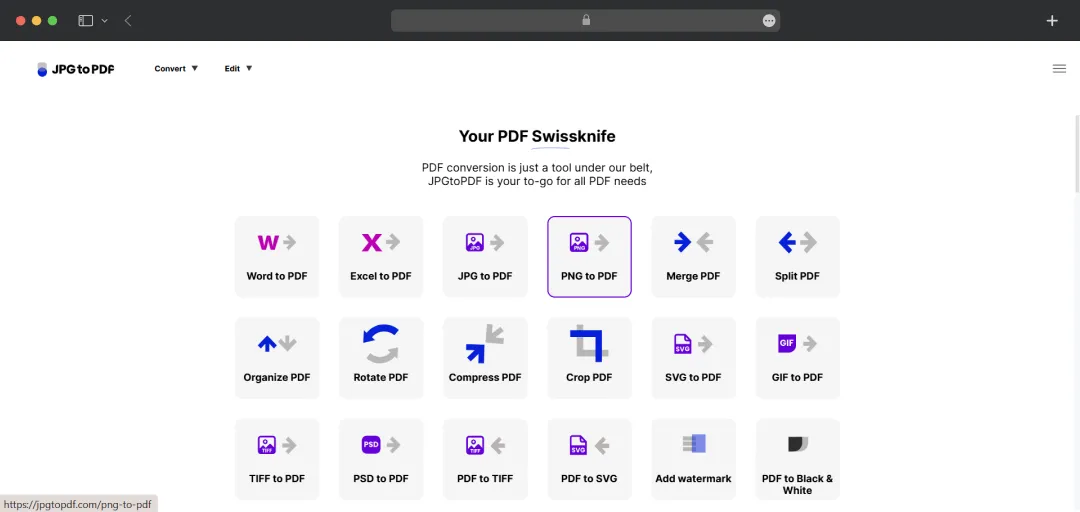
Task: Open the Compress PDF inward arrows icon
Action: (x=485, y=344)
